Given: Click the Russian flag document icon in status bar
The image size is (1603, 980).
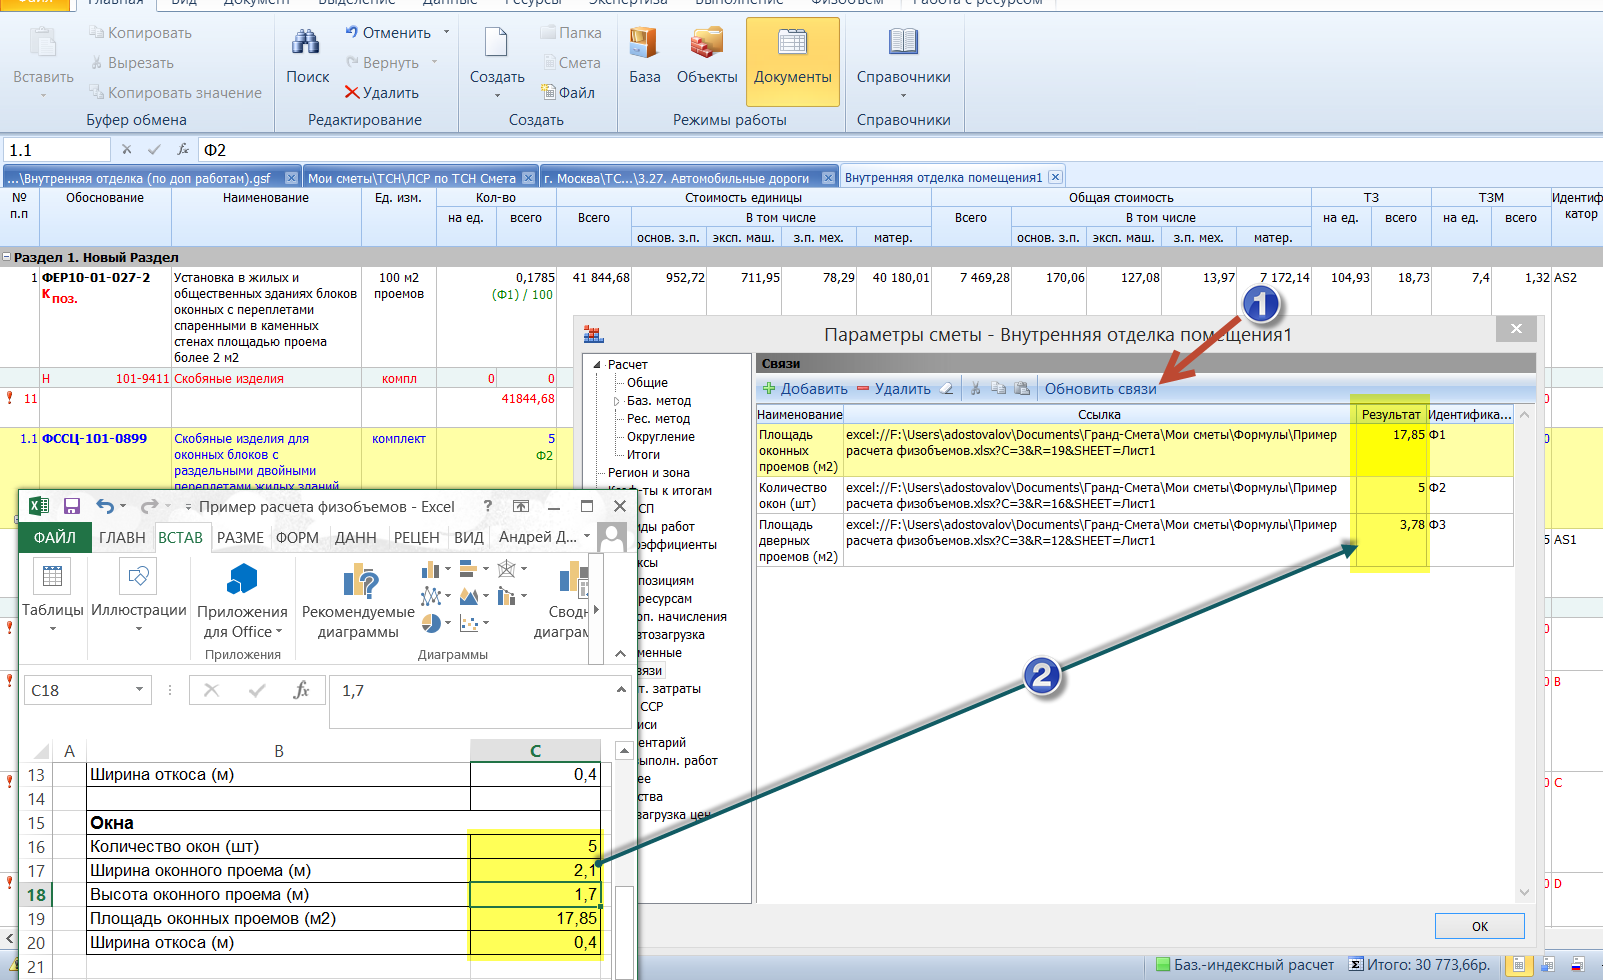Looking at the screenshot, I should (1577, 965).
